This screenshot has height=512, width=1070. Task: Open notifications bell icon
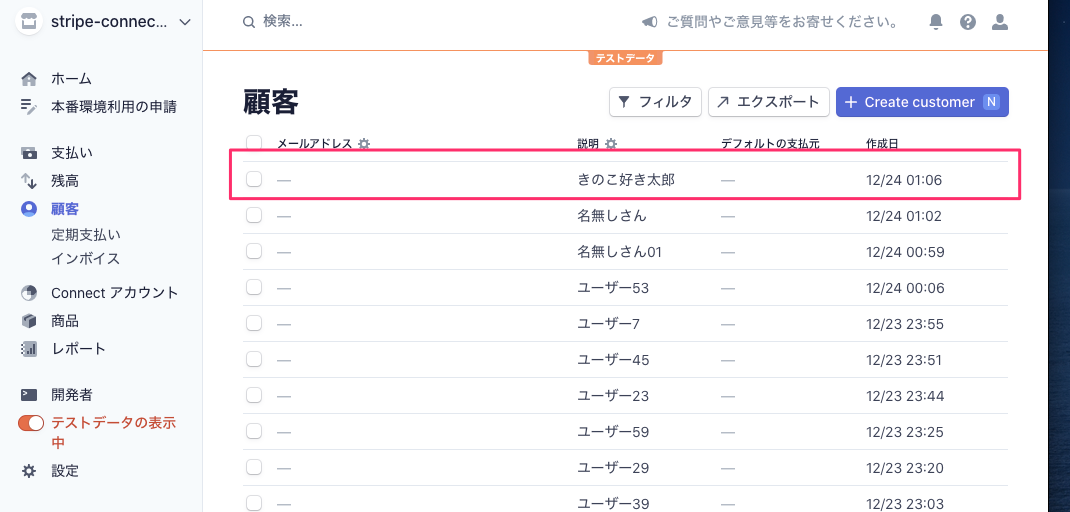coord(936,22)
